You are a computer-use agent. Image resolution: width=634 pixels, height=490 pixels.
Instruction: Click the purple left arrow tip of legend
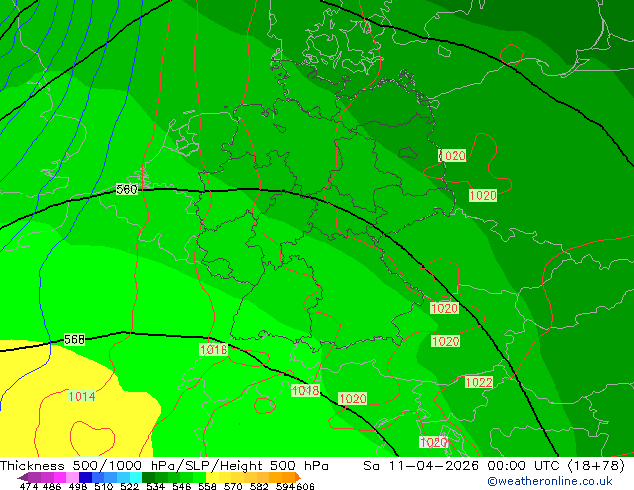point(22,477)
